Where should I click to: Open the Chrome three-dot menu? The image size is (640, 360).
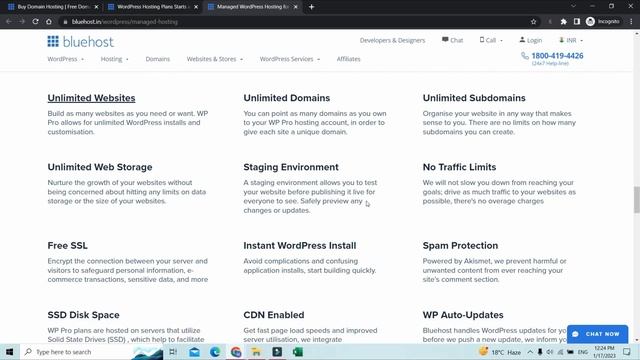tap(631, 22)
